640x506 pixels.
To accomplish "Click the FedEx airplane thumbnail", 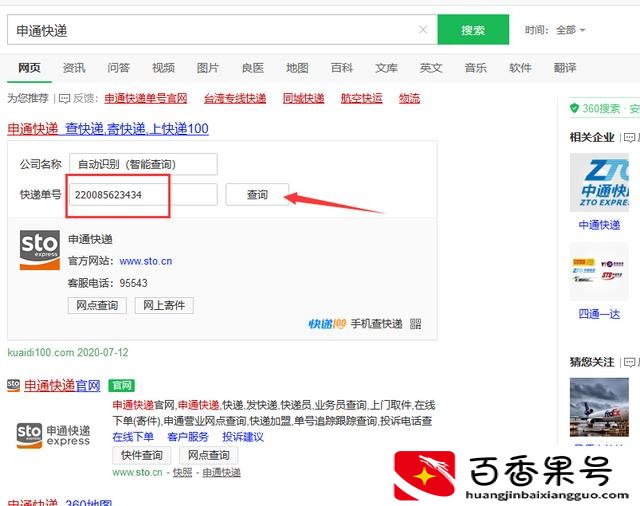I will (599, 407).
